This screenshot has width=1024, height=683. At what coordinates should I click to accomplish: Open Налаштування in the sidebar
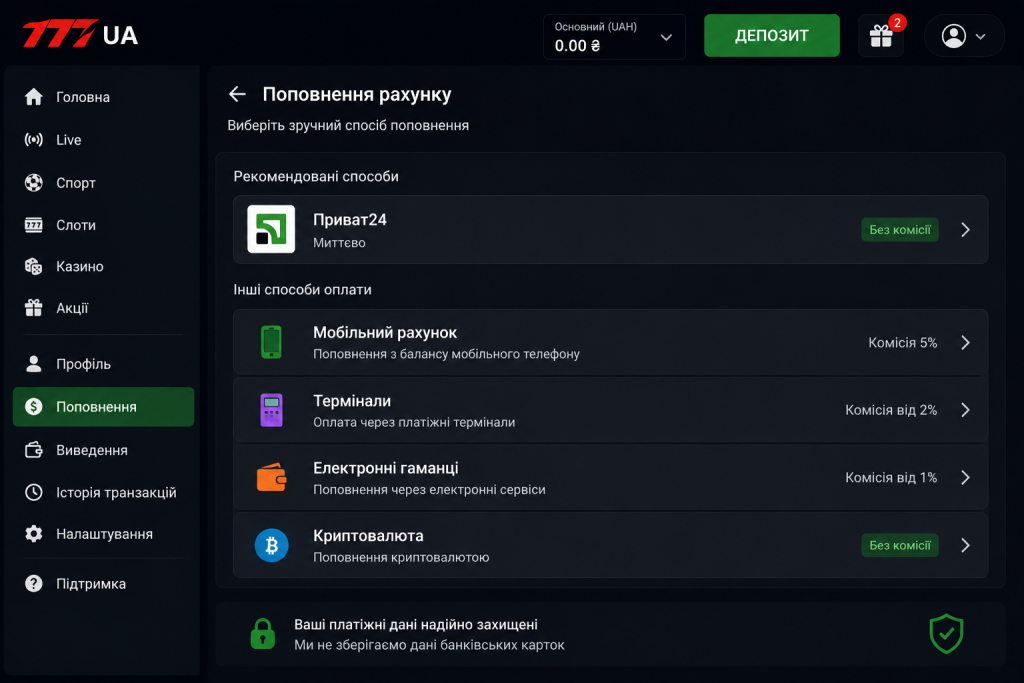pos(104,534)
